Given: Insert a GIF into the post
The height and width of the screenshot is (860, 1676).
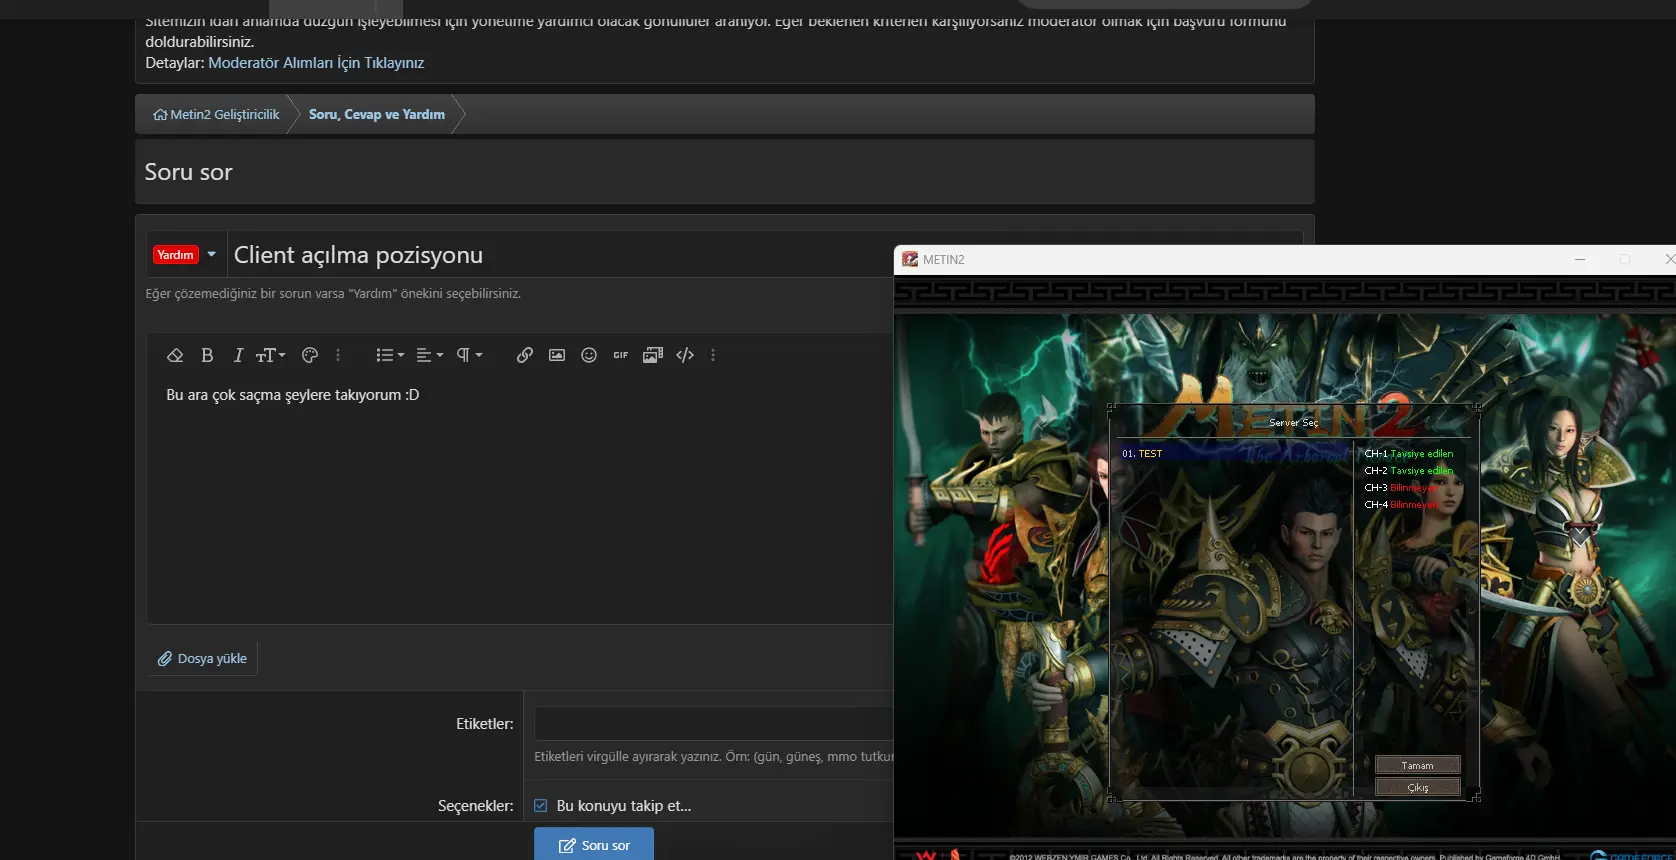Looking at the screenshot, I should pos(621,355).
